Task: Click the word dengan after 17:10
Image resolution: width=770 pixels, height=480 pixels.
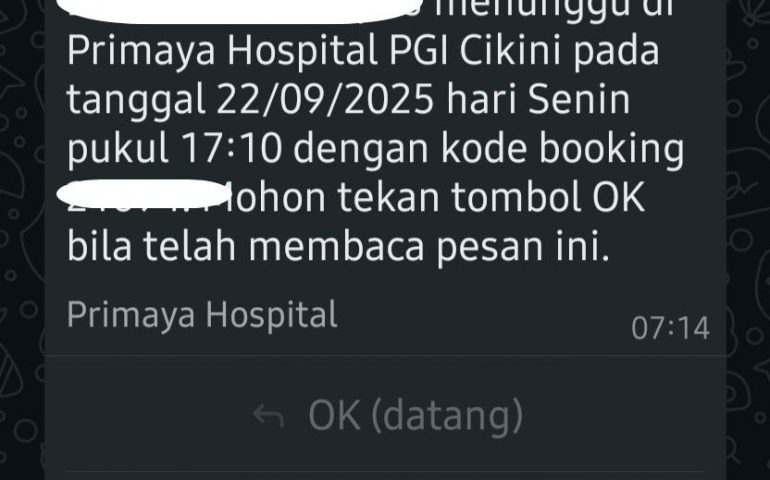Action: 360,150
